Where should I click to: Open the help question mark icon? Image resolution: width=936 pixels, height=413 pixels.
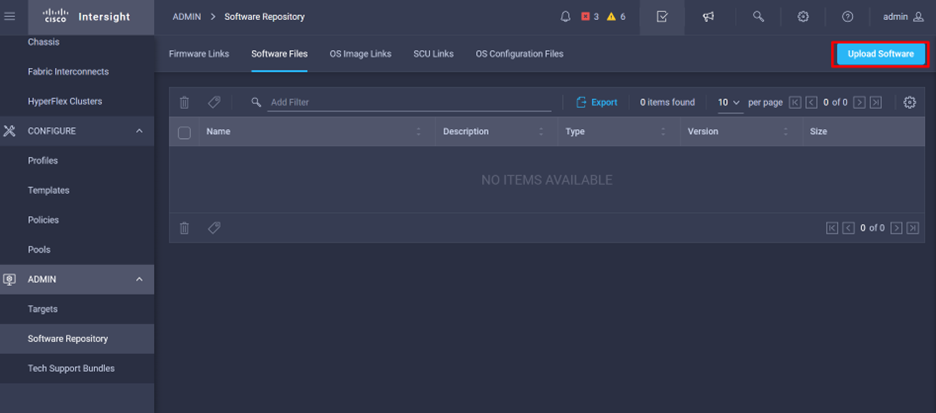[847, 17]
